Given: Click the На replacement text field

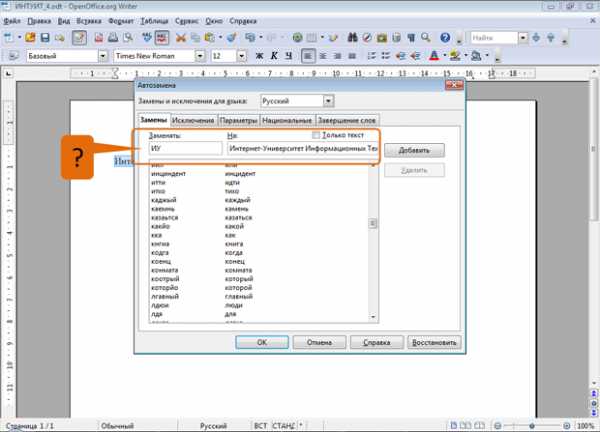Looking at the screenshot, I should pyautogui.click(x=302, y=148).
